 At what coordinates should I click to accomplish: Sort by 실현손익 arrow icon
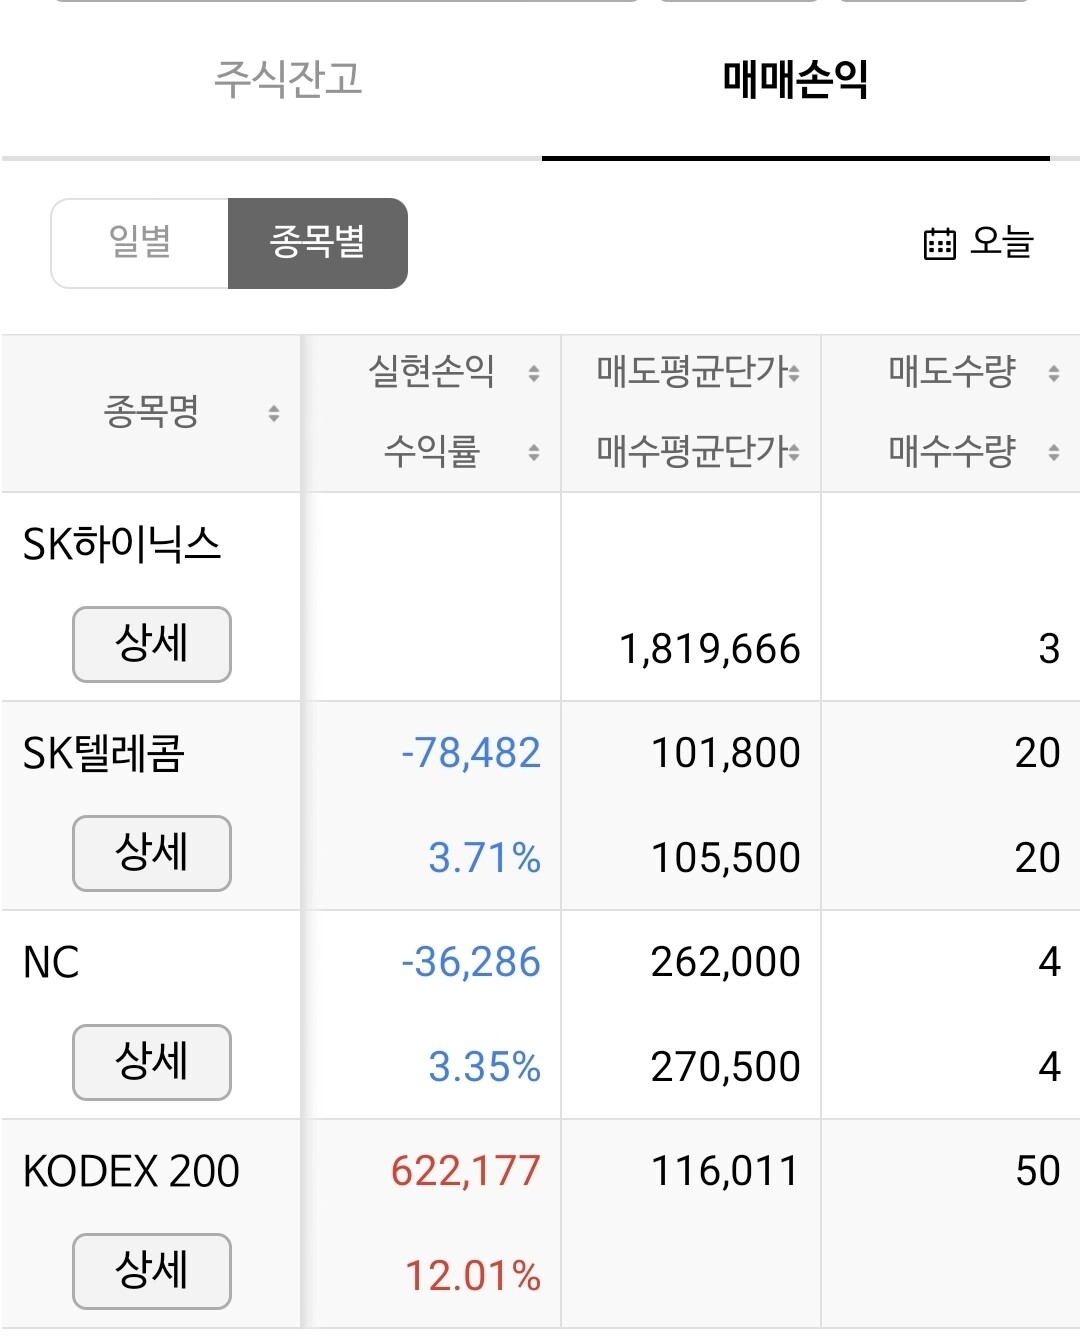(534, 373)
